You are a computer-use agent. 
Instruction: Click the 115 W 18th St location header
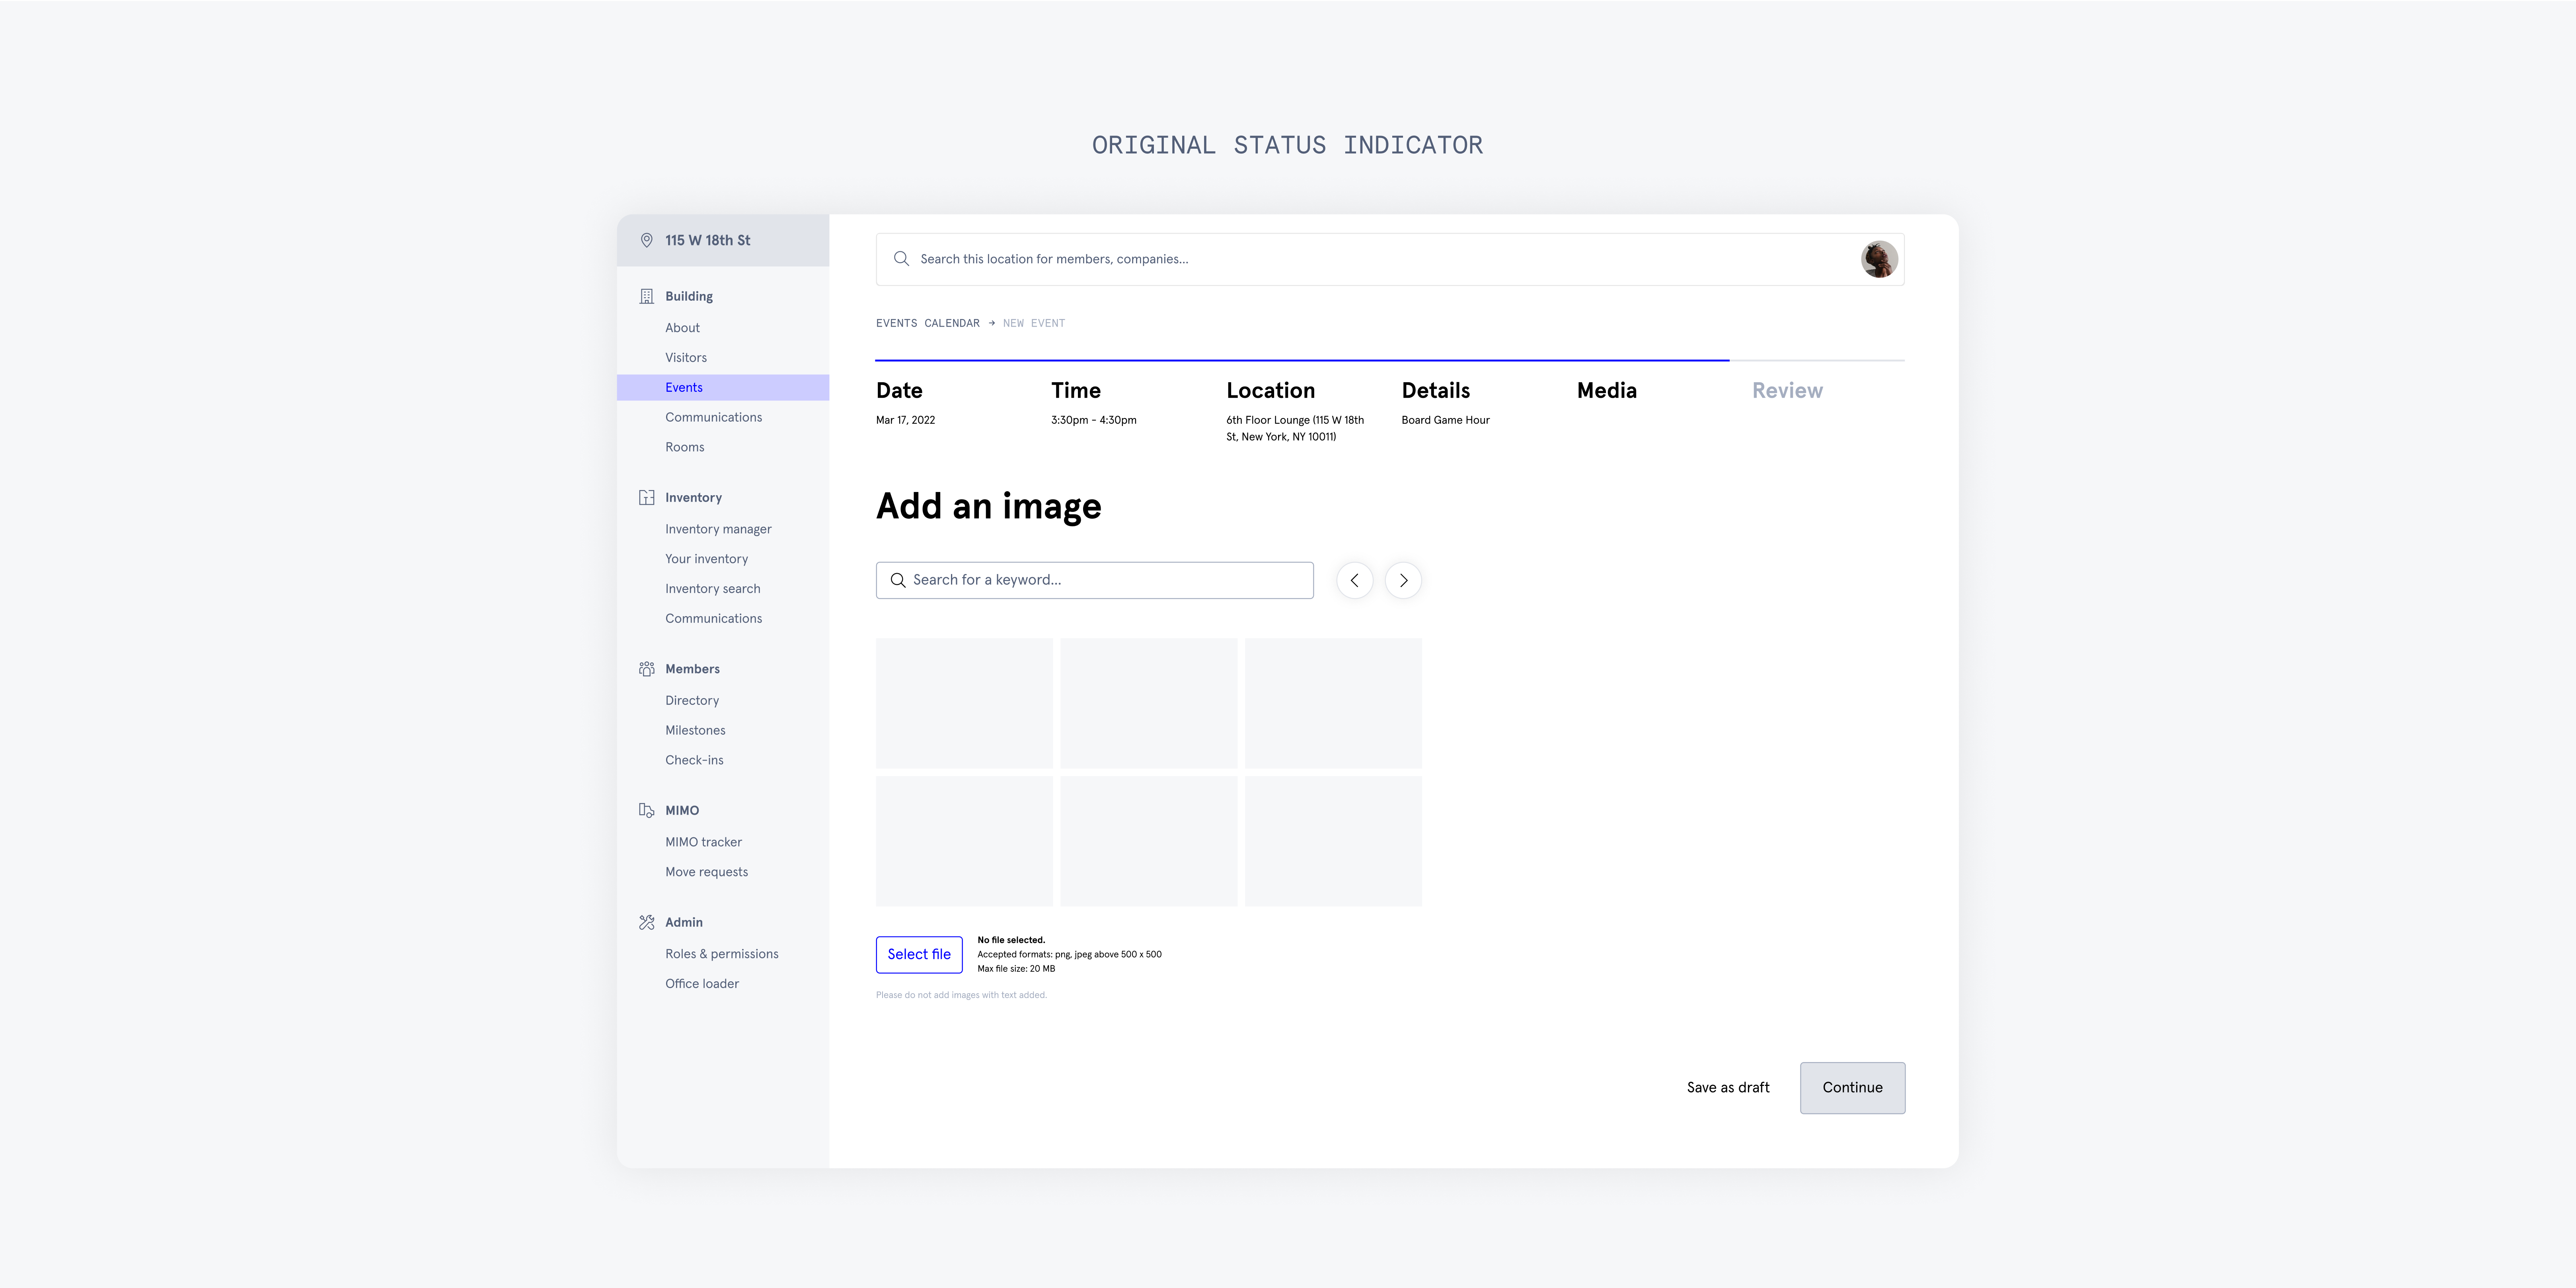(723, 240)
